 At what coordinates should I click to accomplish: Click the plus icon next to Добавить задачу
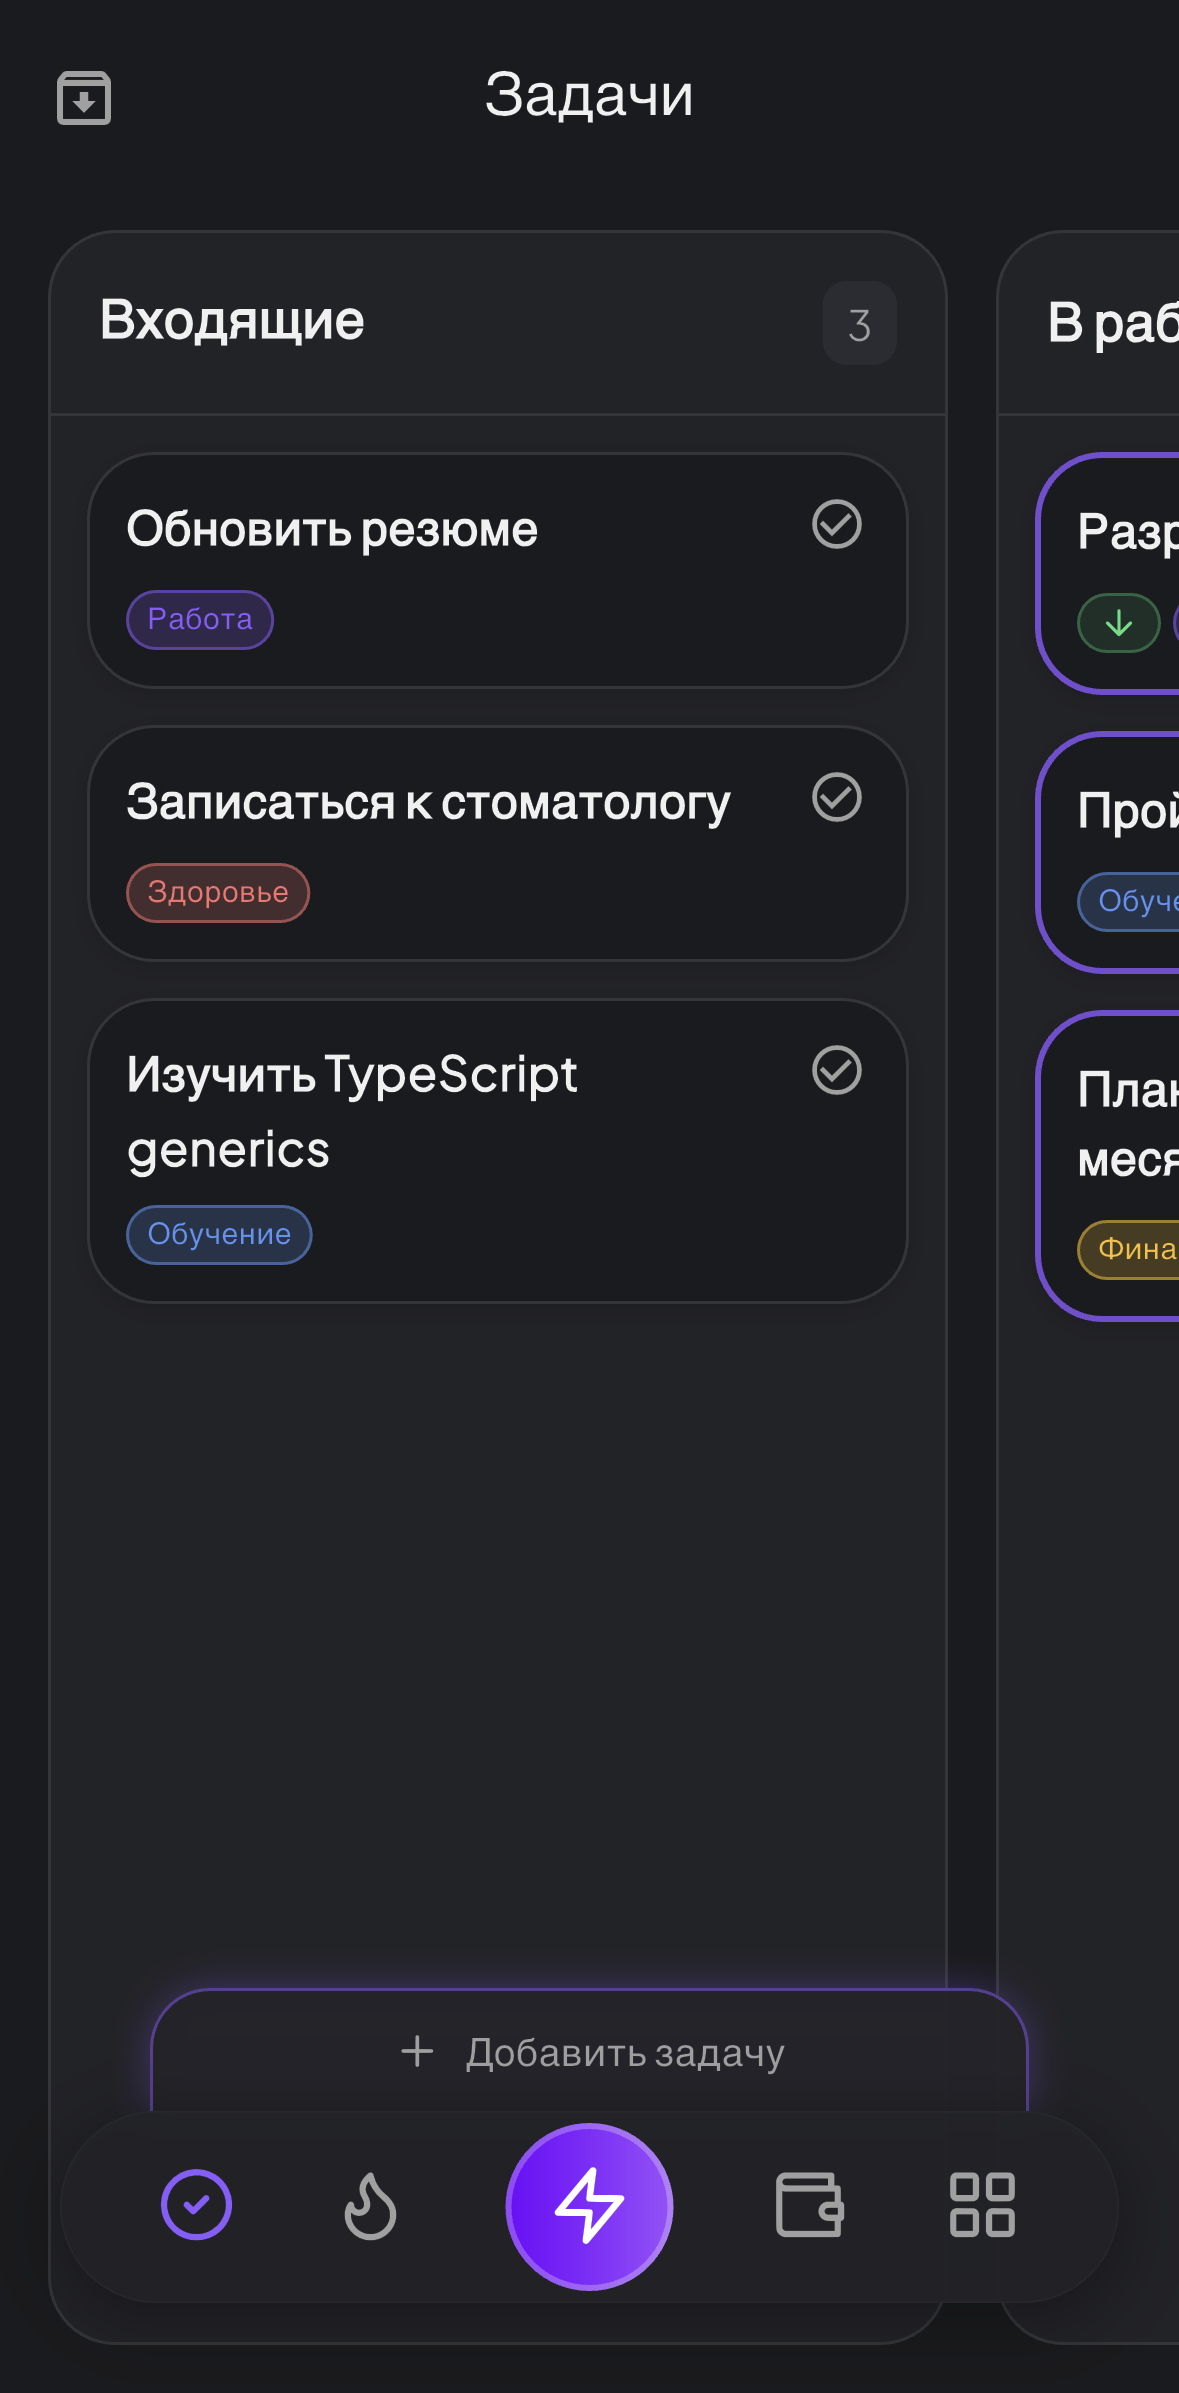pyautogui.click(x=416, y=2051)
